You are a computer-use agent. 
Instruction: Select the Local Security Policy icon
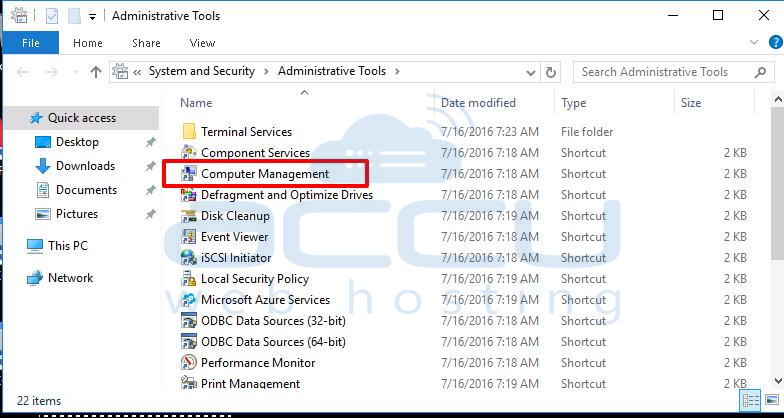[x=188, y=279]
